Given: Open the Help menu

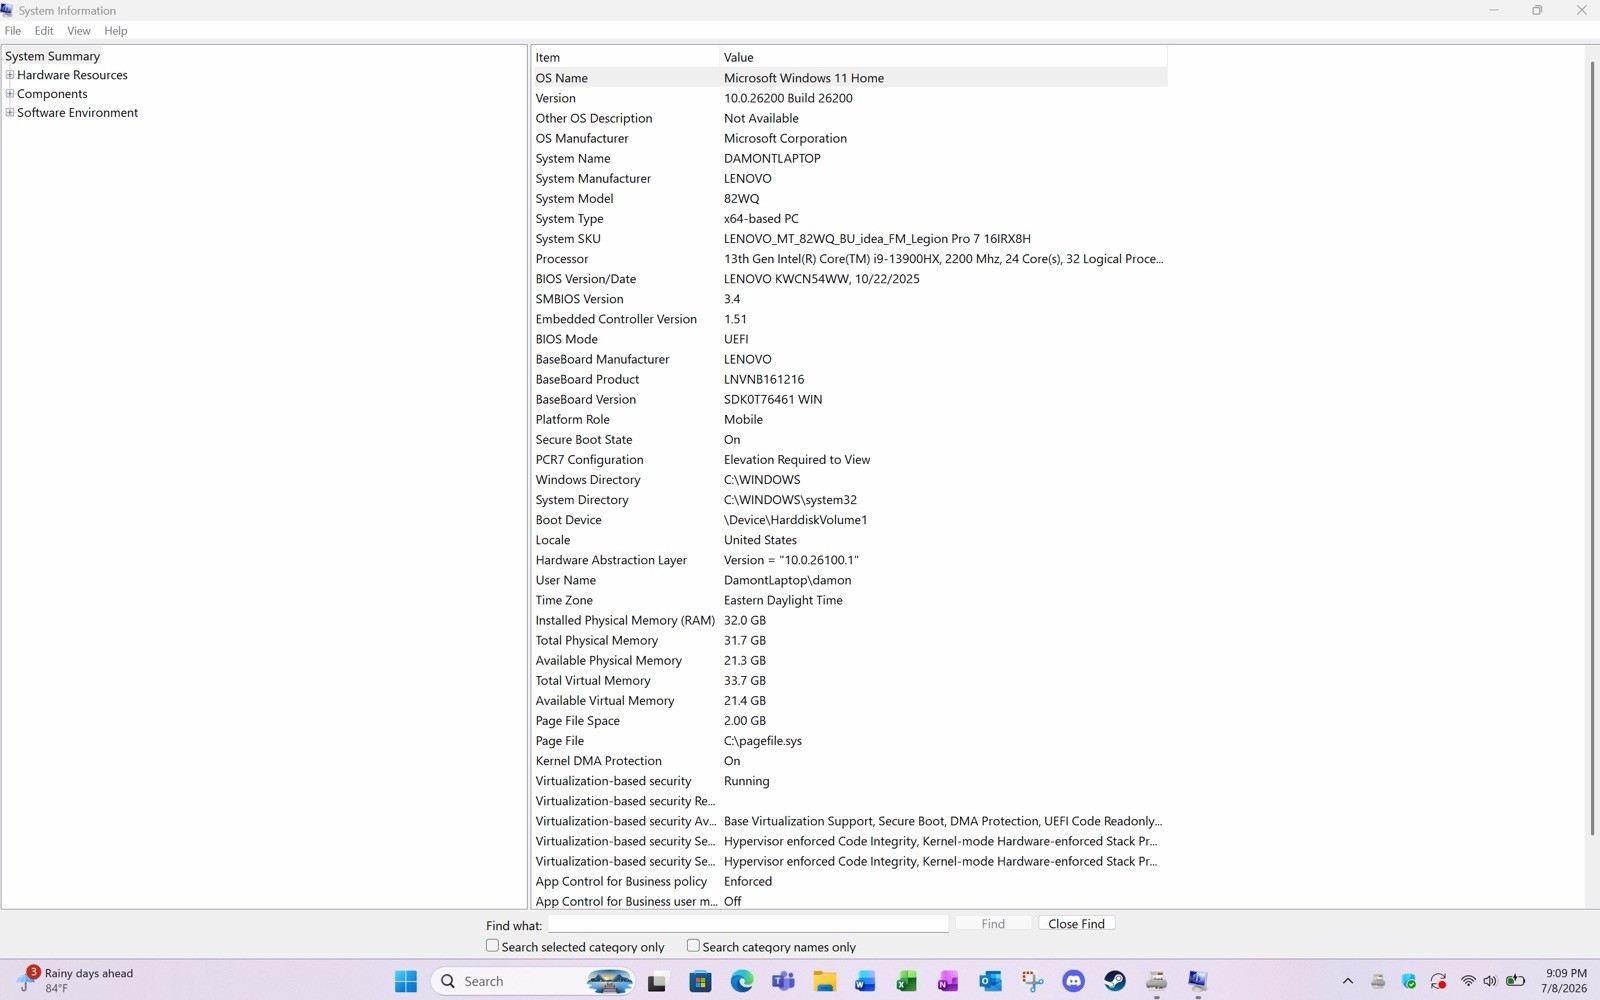Looking at the screenshot, I should click(116, 31).
